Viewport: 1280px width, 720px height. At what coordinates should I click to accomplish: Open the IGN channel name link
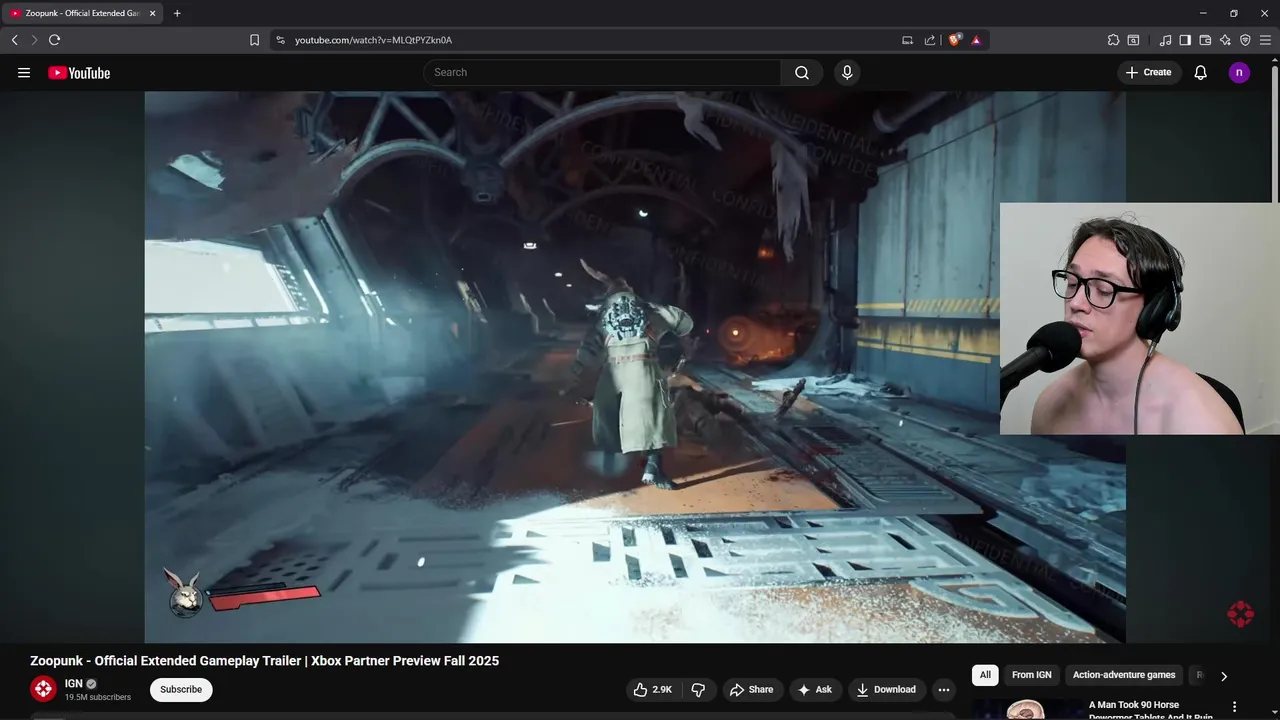[73, 684]
